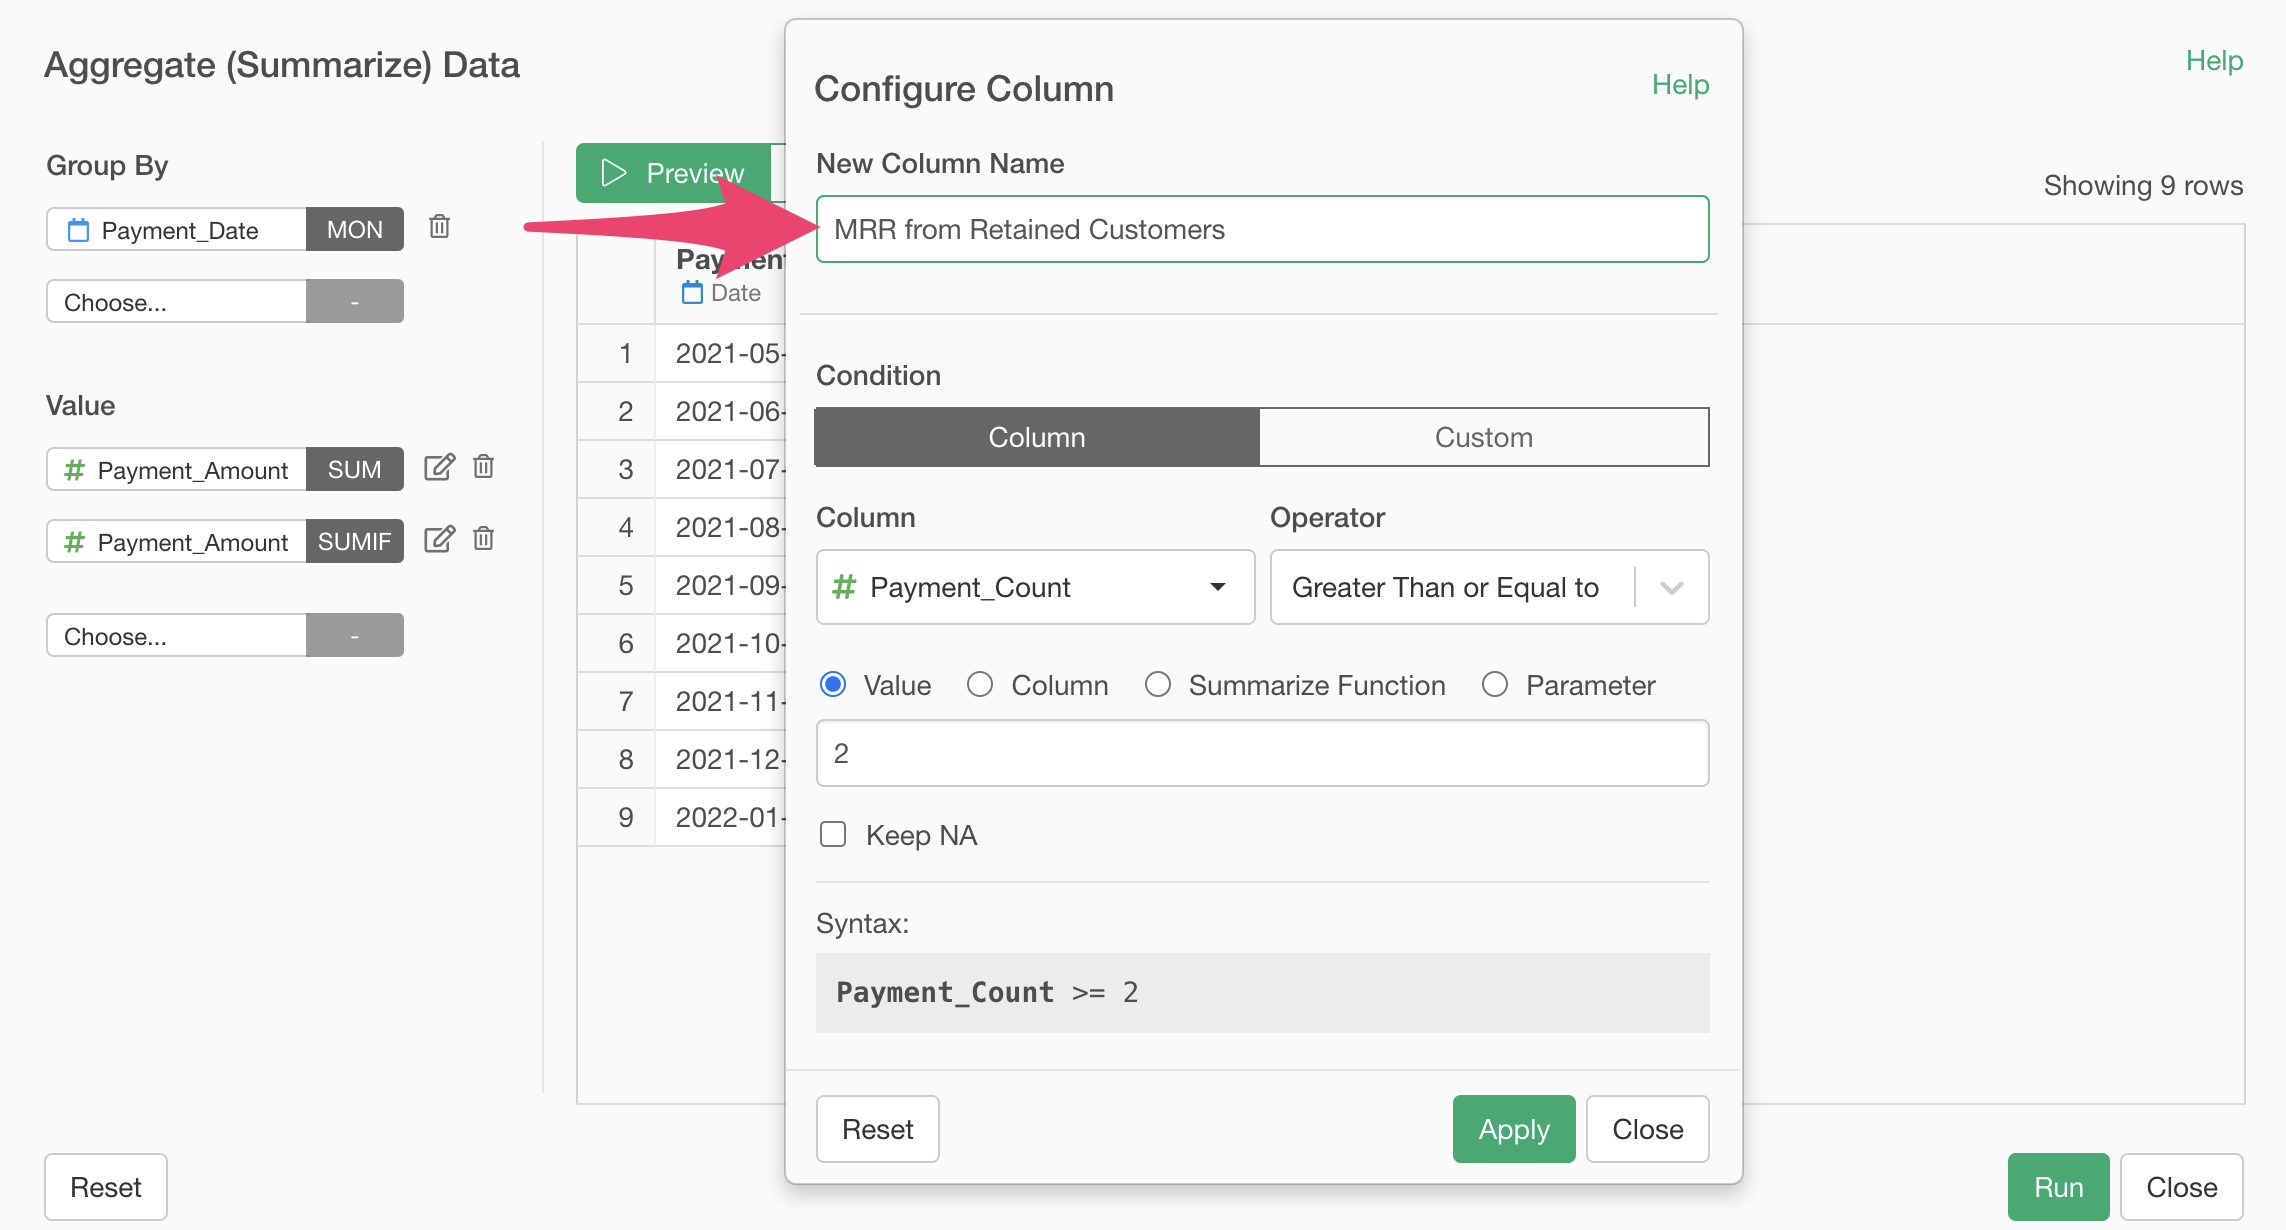
Task: Delete the SUMIF Payment_Amount value
Action: coord(484,539)
